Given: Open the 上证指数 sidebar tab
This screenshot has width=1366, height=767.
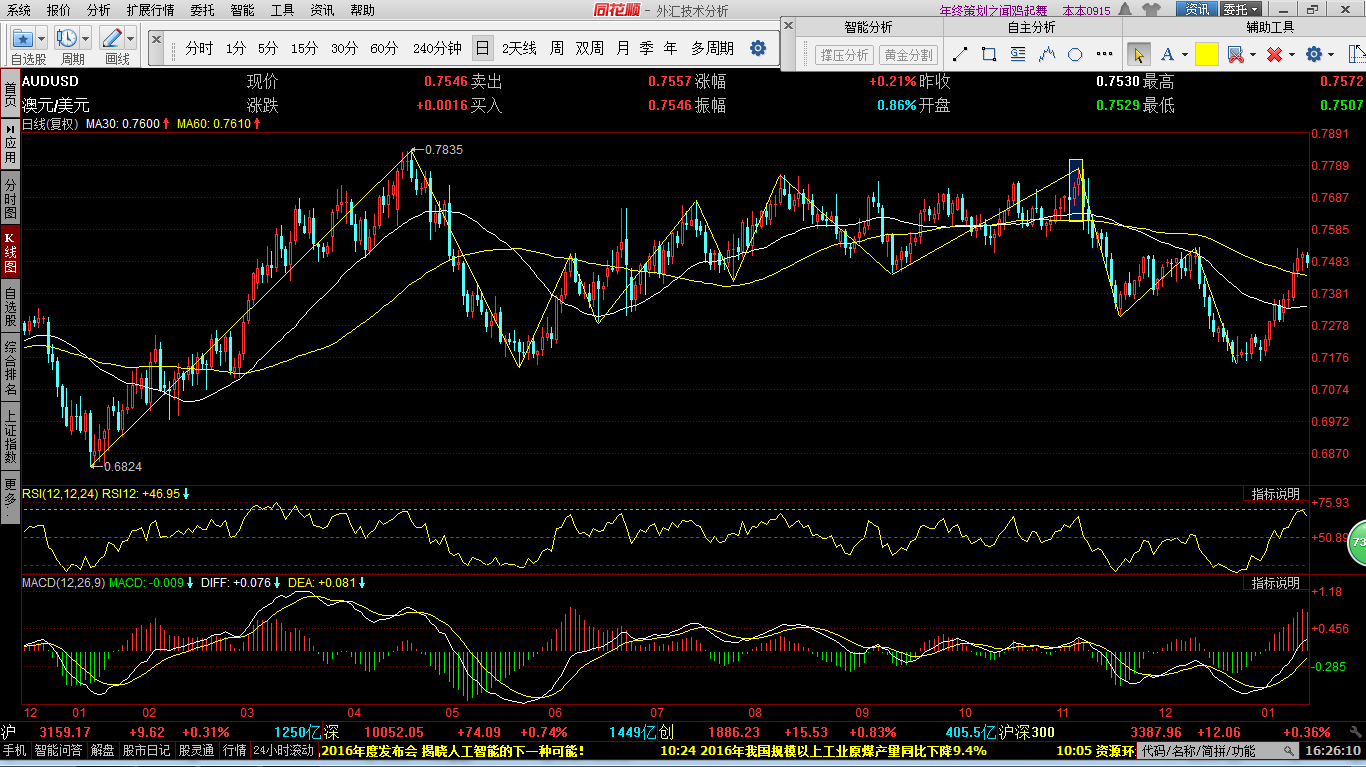Looking at the screenshot, I should pyautogui.click(x=10, y=437).
